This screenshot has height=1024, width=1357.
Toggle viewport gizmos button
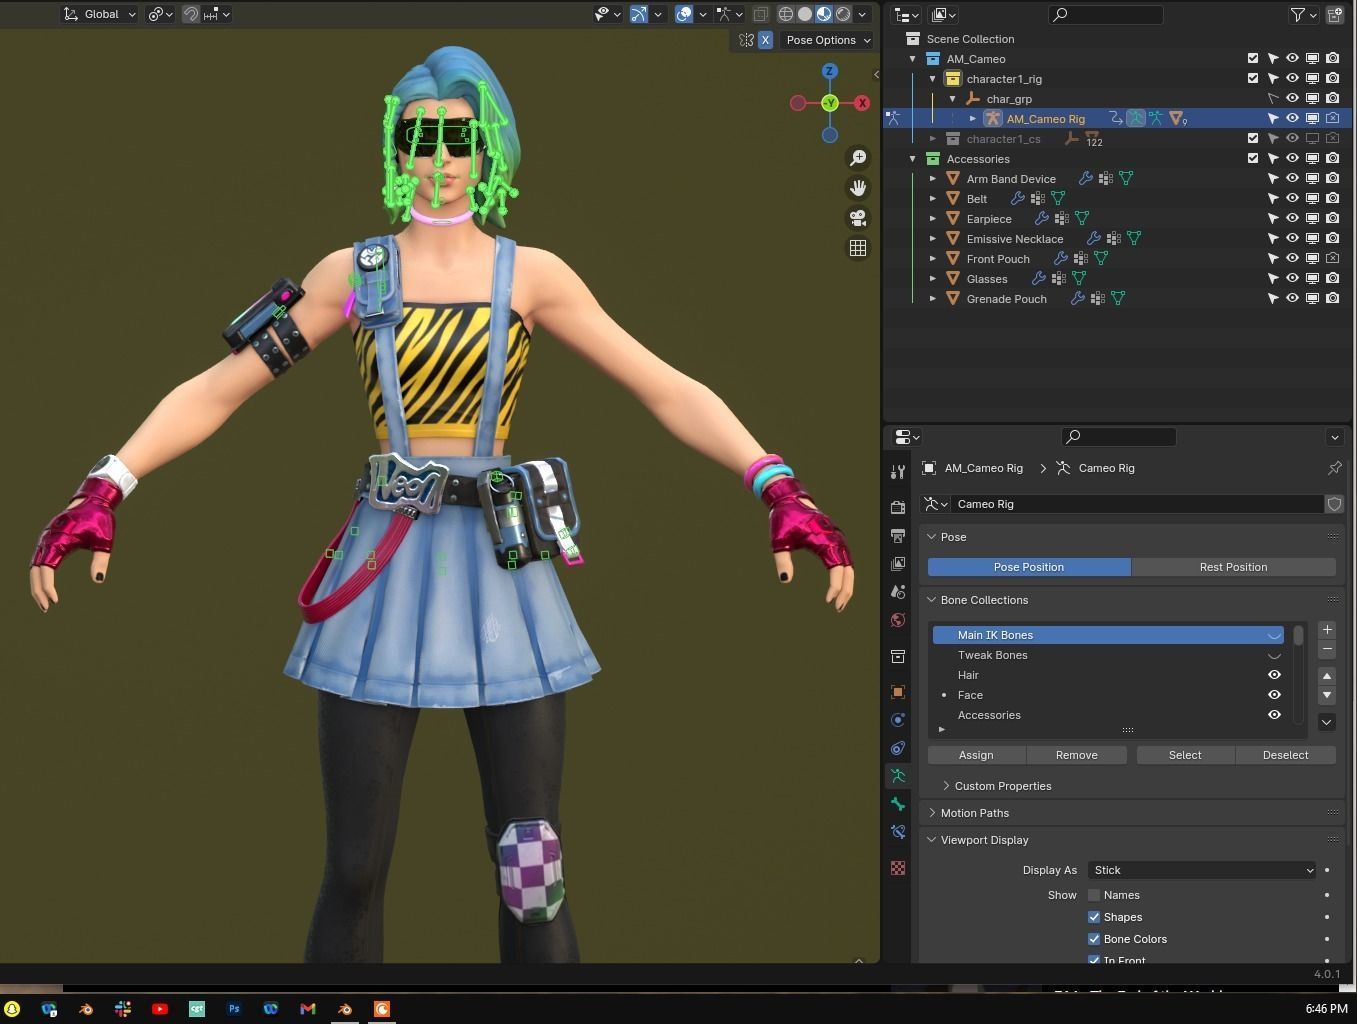(638, 14)
